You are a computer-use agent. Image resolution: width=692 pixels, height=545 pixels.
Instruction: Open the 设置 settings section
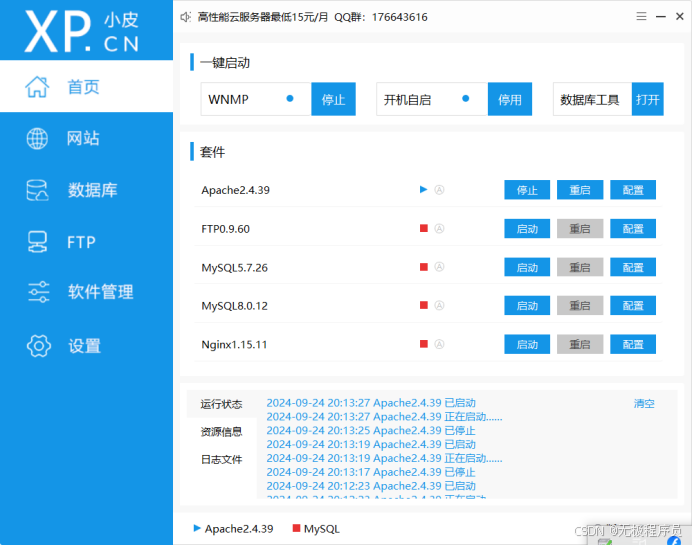(x=86, y=346)
